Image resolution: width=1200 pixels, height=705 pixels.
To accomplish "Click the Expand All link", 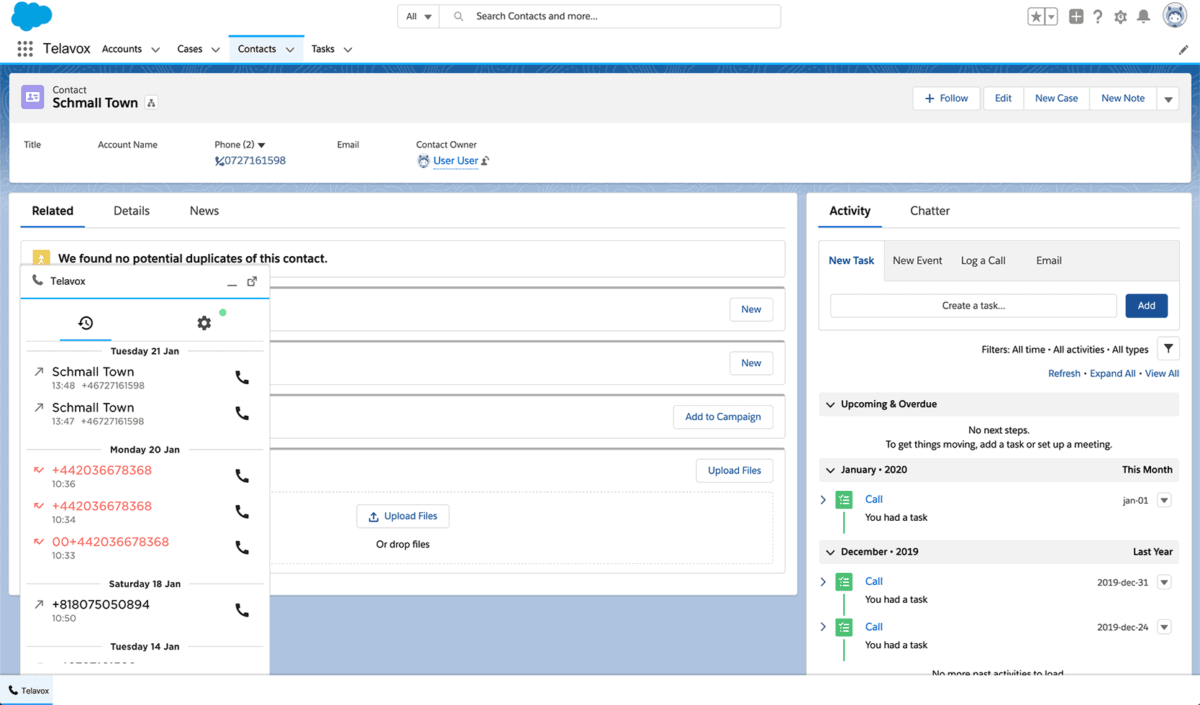I will click(x=1113, y=374).
